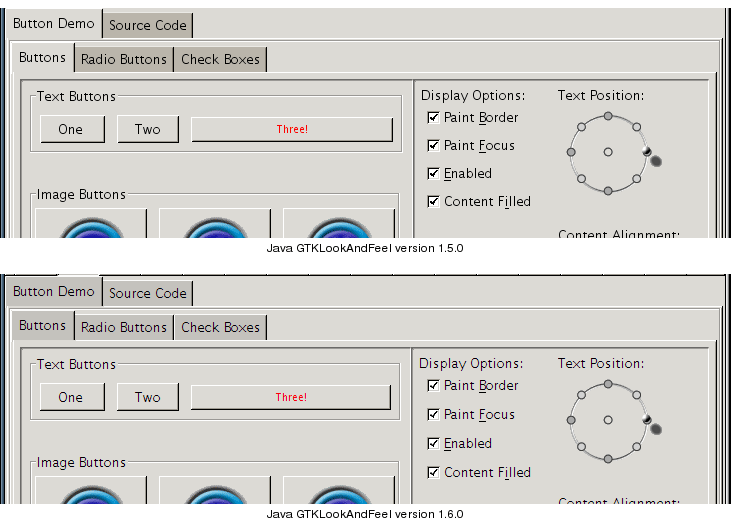Toggle Paint Border checkbox in the 1.6.0 panel
The image size is (731, 532).
pos(433,386)
